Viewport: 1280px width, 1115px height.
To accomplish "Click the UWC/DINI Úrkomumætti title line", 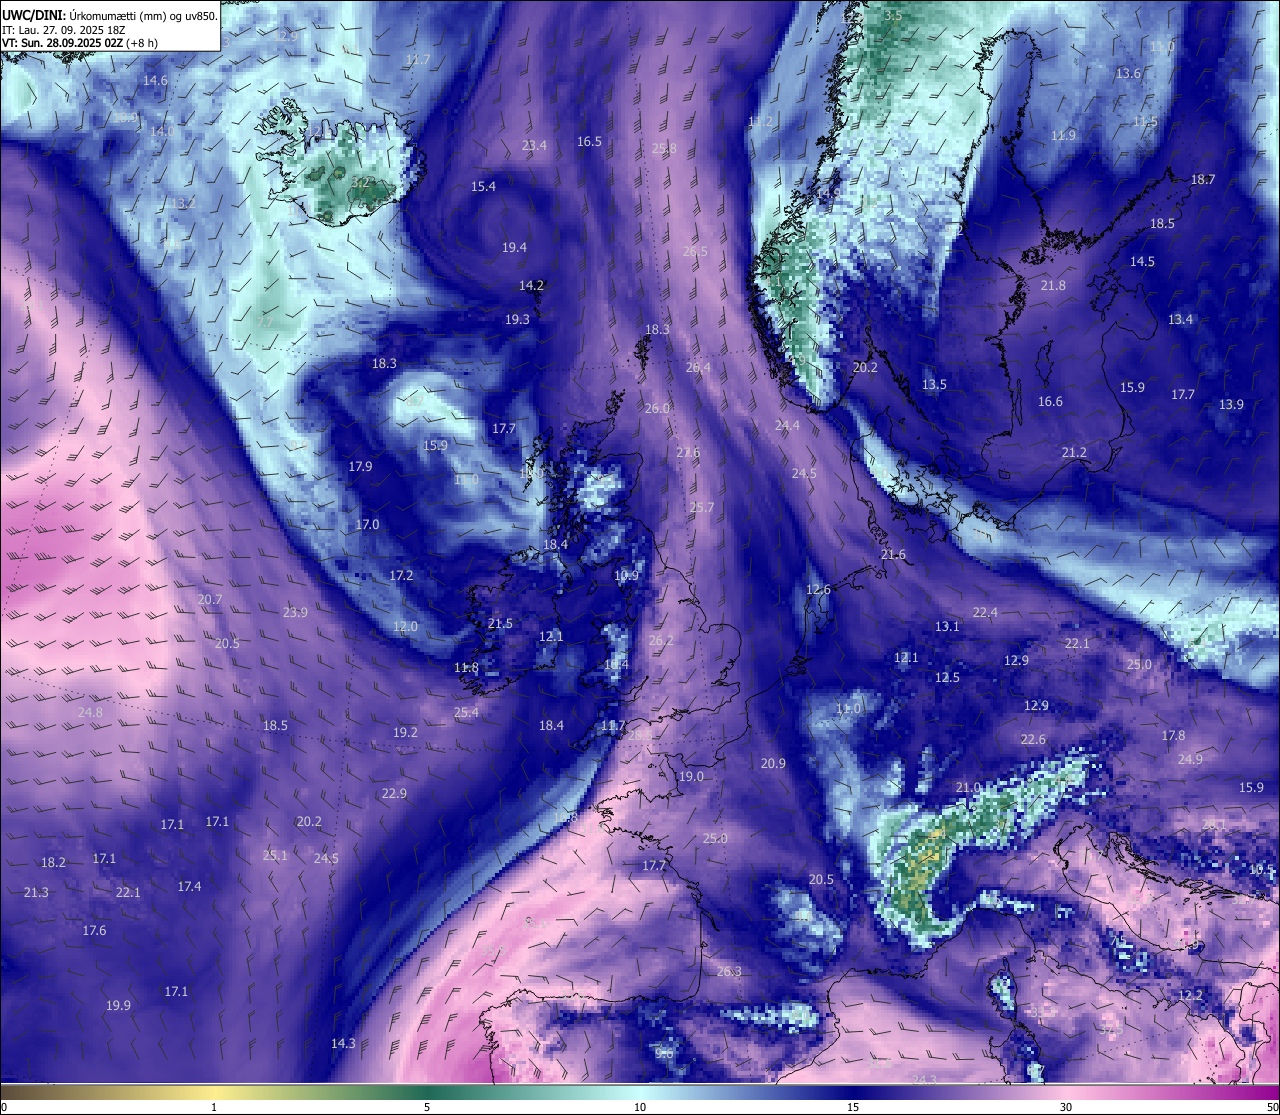I will pyautogui.click(x=109, y=15).
